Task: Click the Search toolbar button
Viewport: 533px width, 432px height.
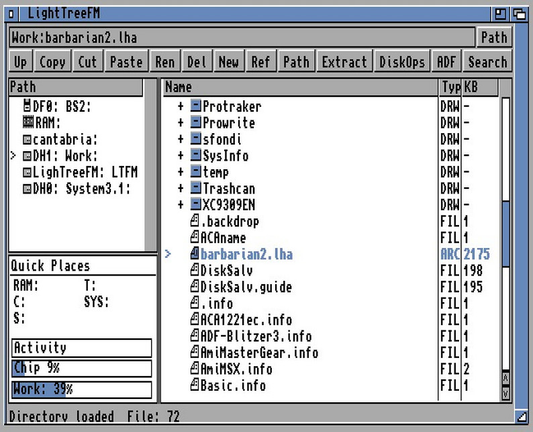Action: click(487, 62)
